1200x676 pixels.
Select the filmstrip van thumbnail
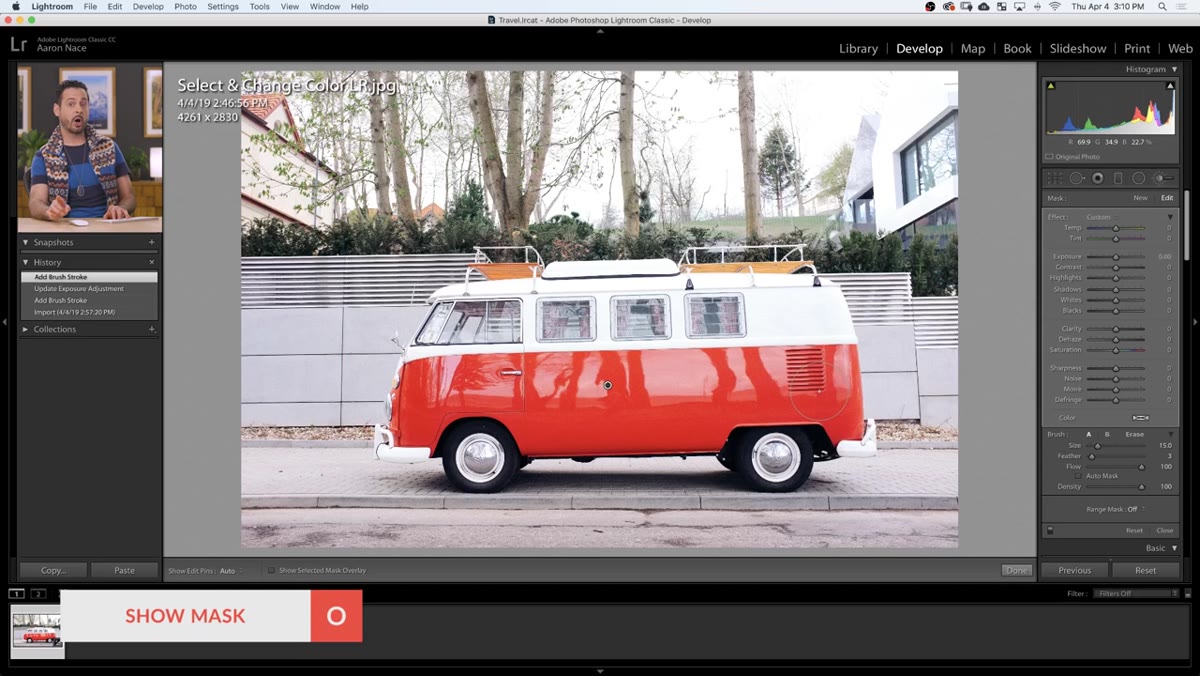tap(37, 630)
